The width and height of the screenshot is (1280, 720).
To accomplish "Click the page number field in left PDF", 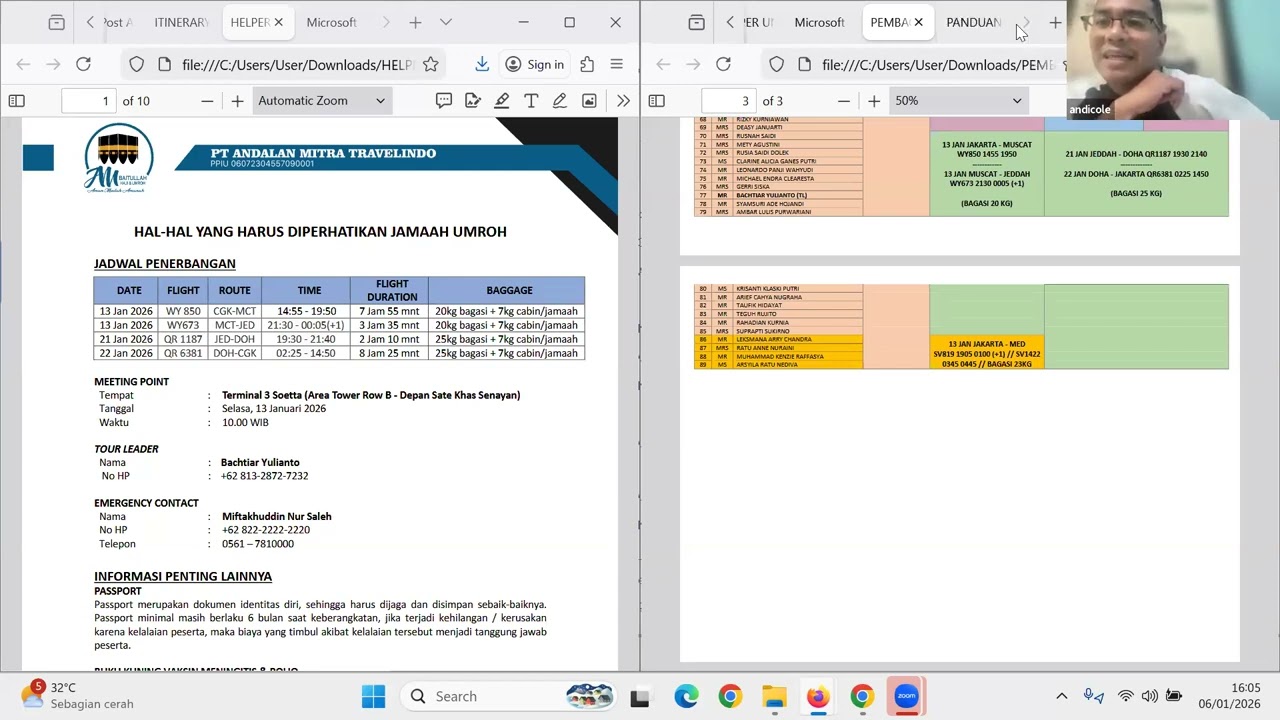I will (88, 100).
